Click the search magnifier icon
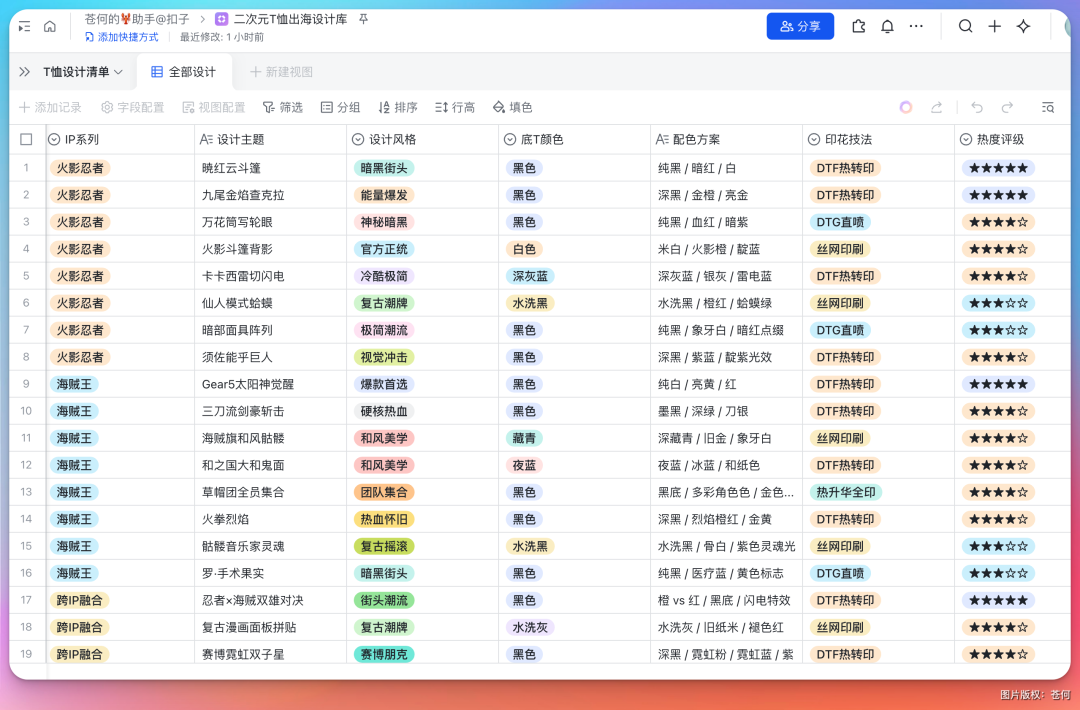Screen dimensions: 1080x710 [965, 27]
